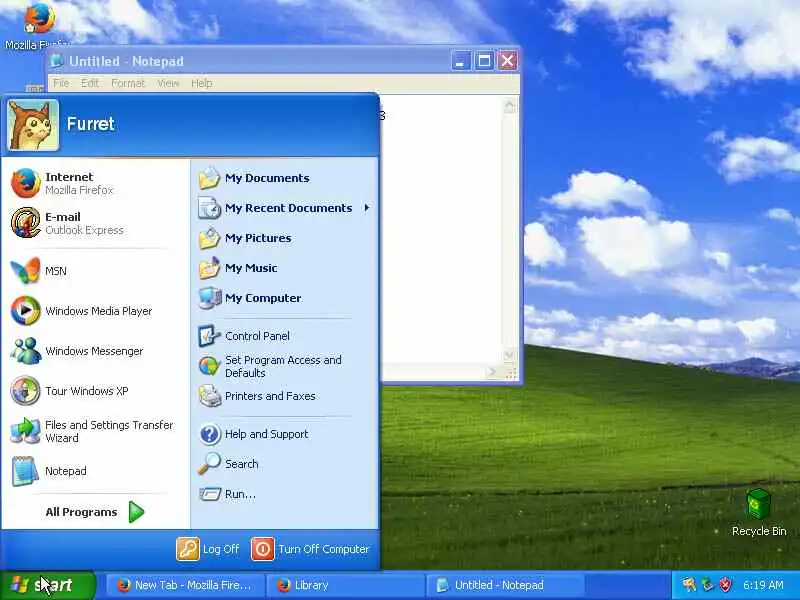Open Notepad File menu
Image resolution: width=800 pixels, height=600 pixels.
tap(61, 83)
